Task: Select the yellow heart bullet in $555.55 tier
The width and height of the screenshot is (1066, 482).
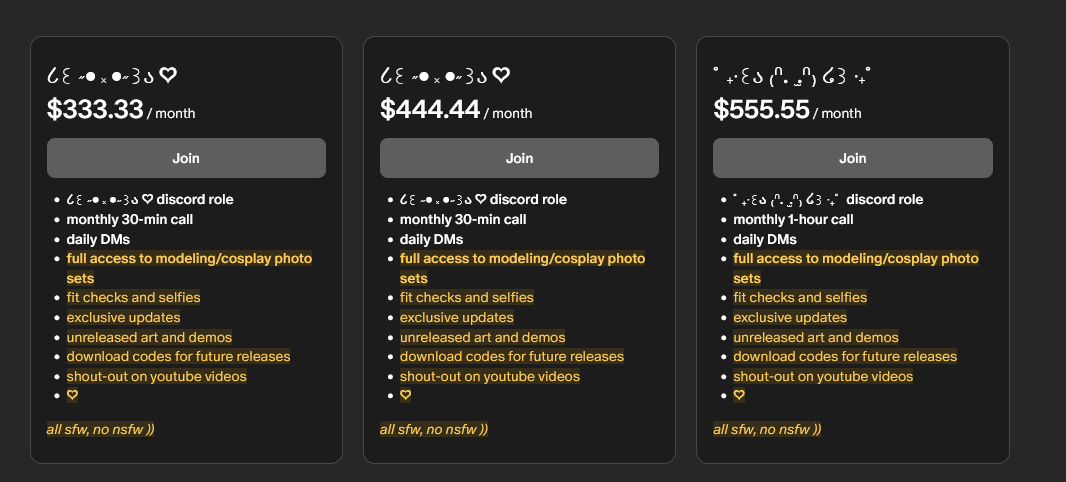Action: click(x=739, y=396)
